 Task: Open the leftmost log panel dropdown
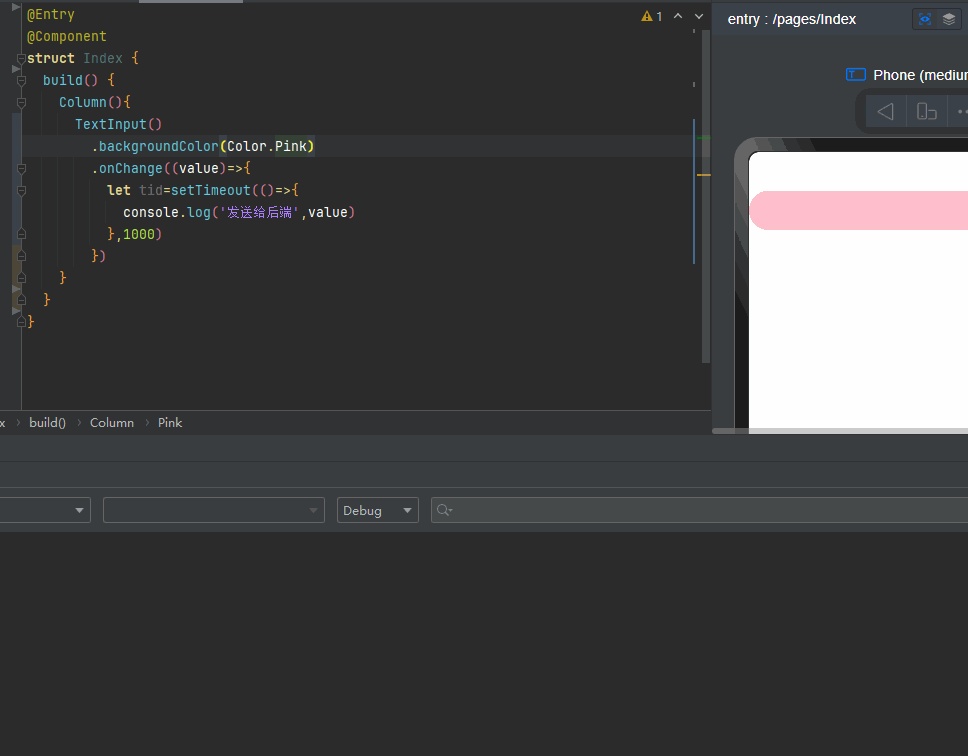click(45, 510)
